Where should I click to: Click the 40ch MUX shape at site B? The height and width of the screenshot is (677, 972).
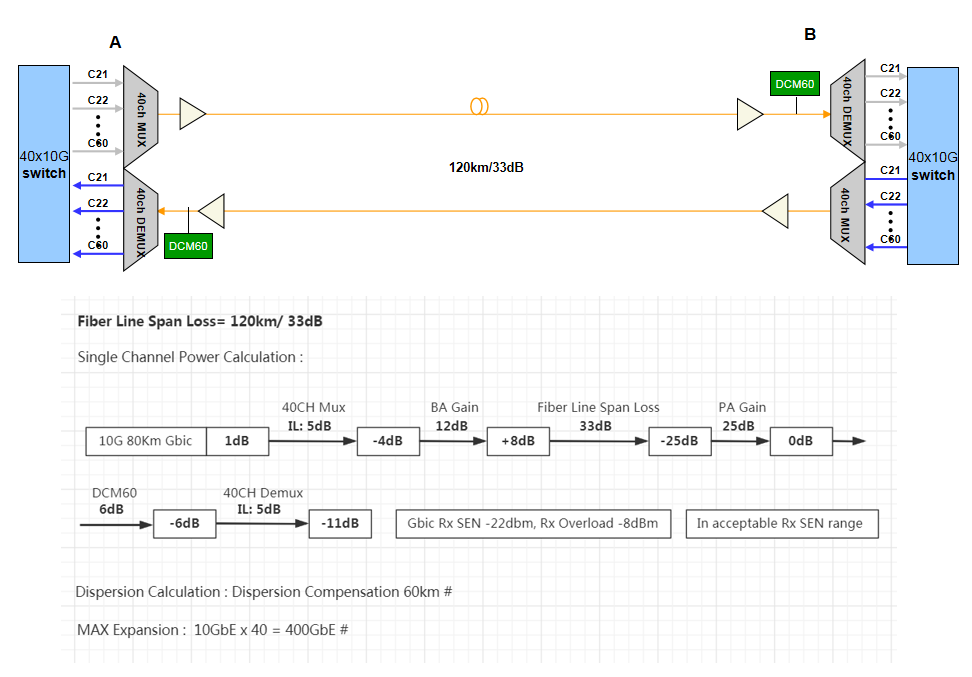pos(846,216)
